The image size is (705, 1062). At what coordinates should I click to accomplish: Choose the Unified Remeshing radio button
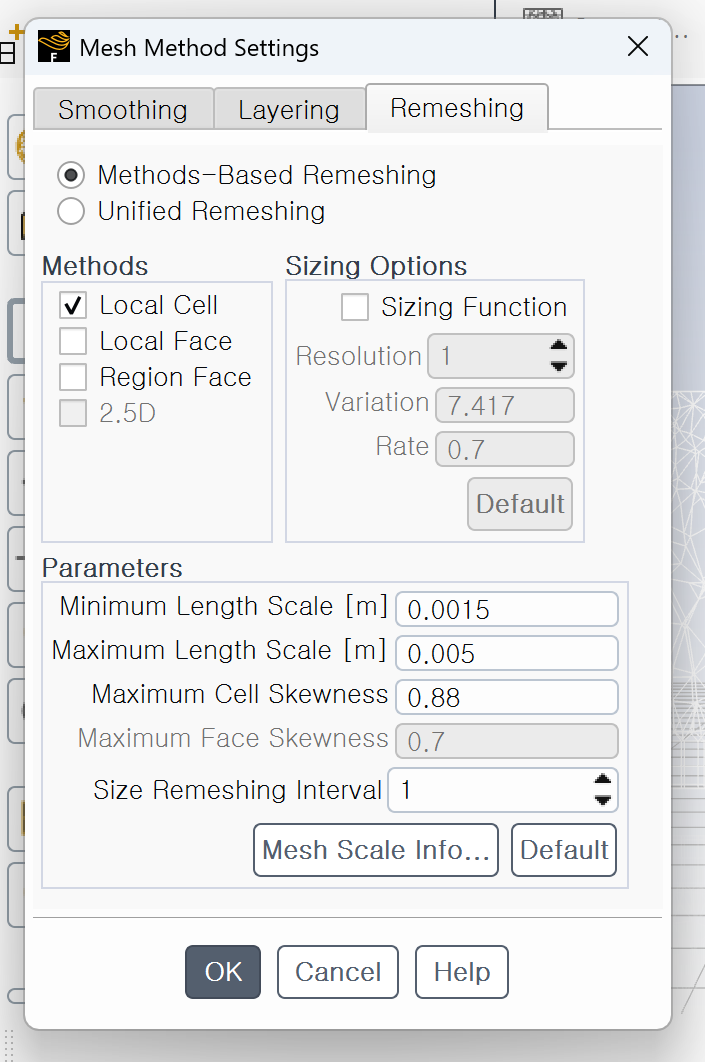coord(71,211)
